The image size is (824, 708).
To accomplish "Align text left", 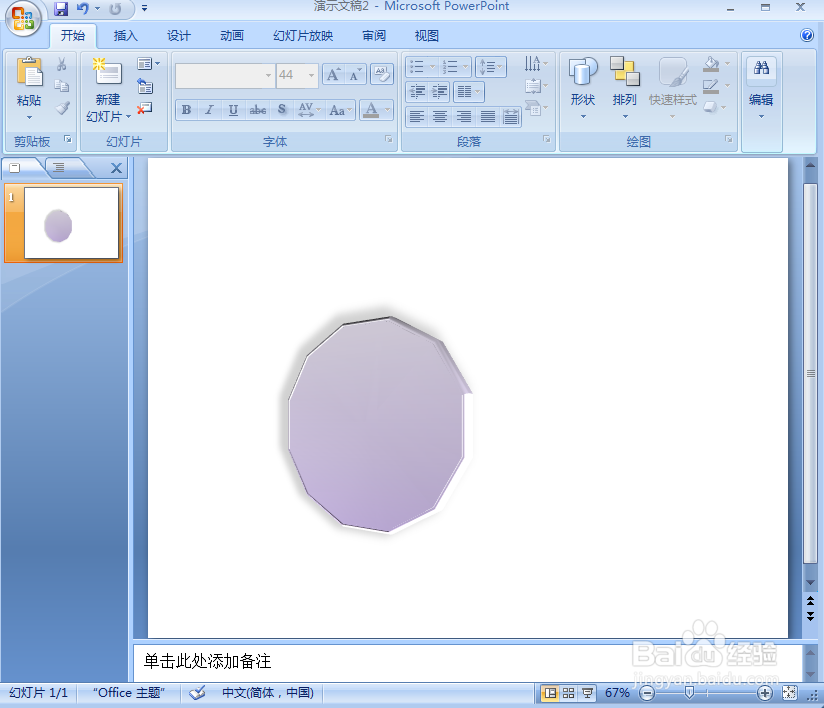I will tap(417, 117).
